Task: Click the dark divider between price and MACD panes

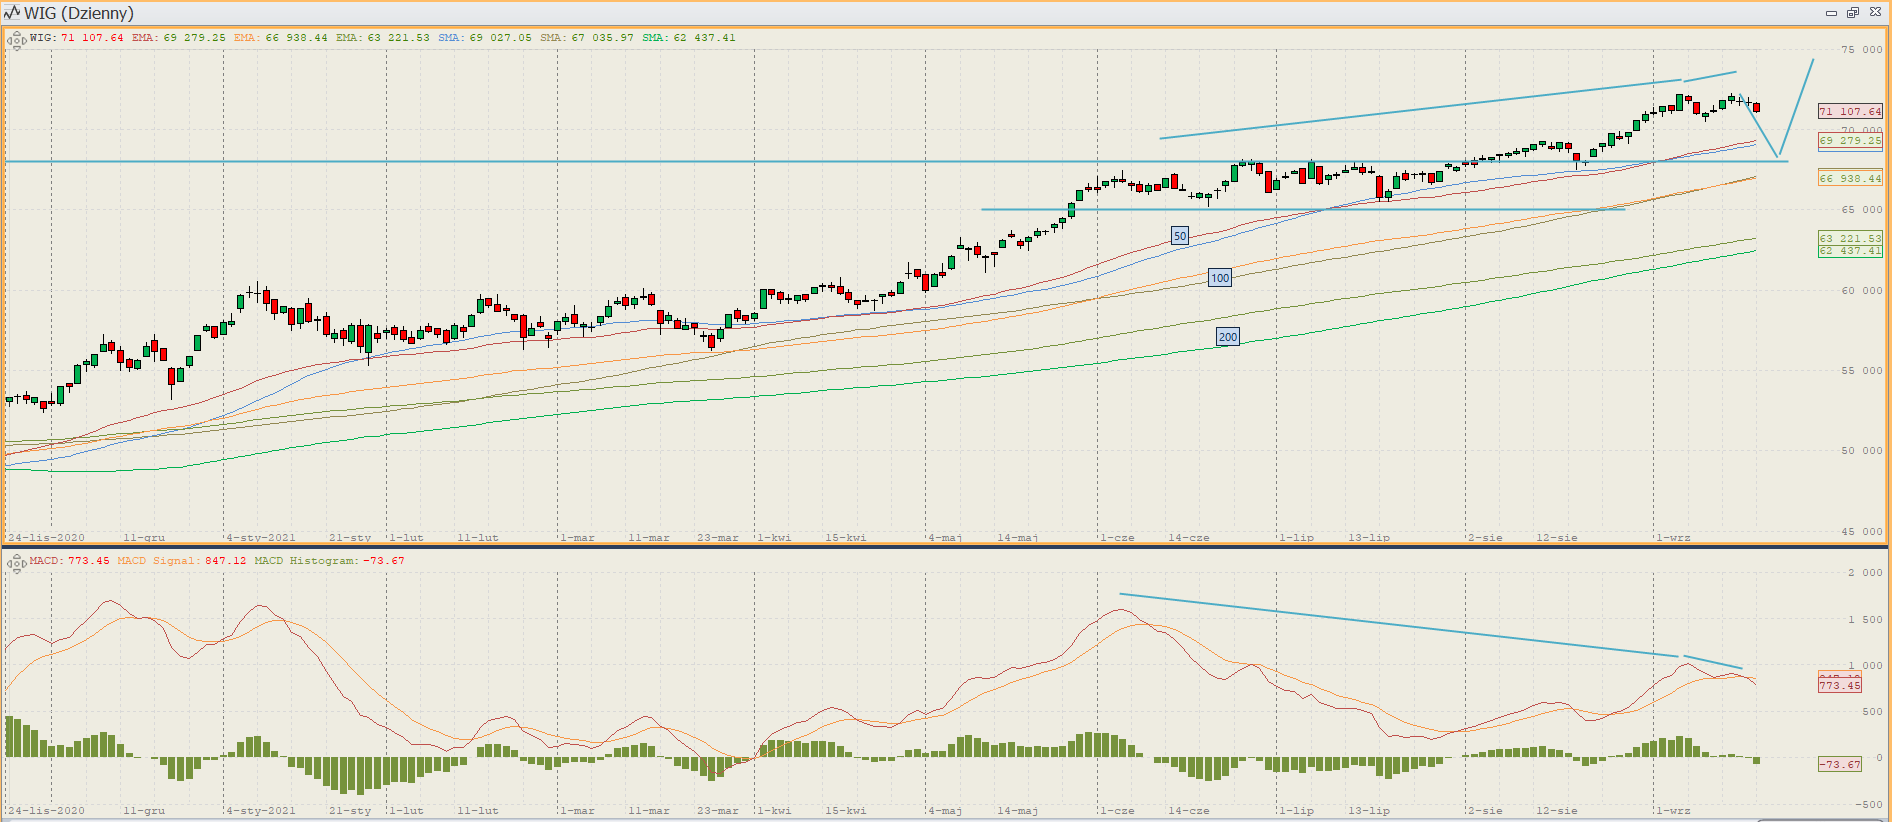Action: click(946, 547)
